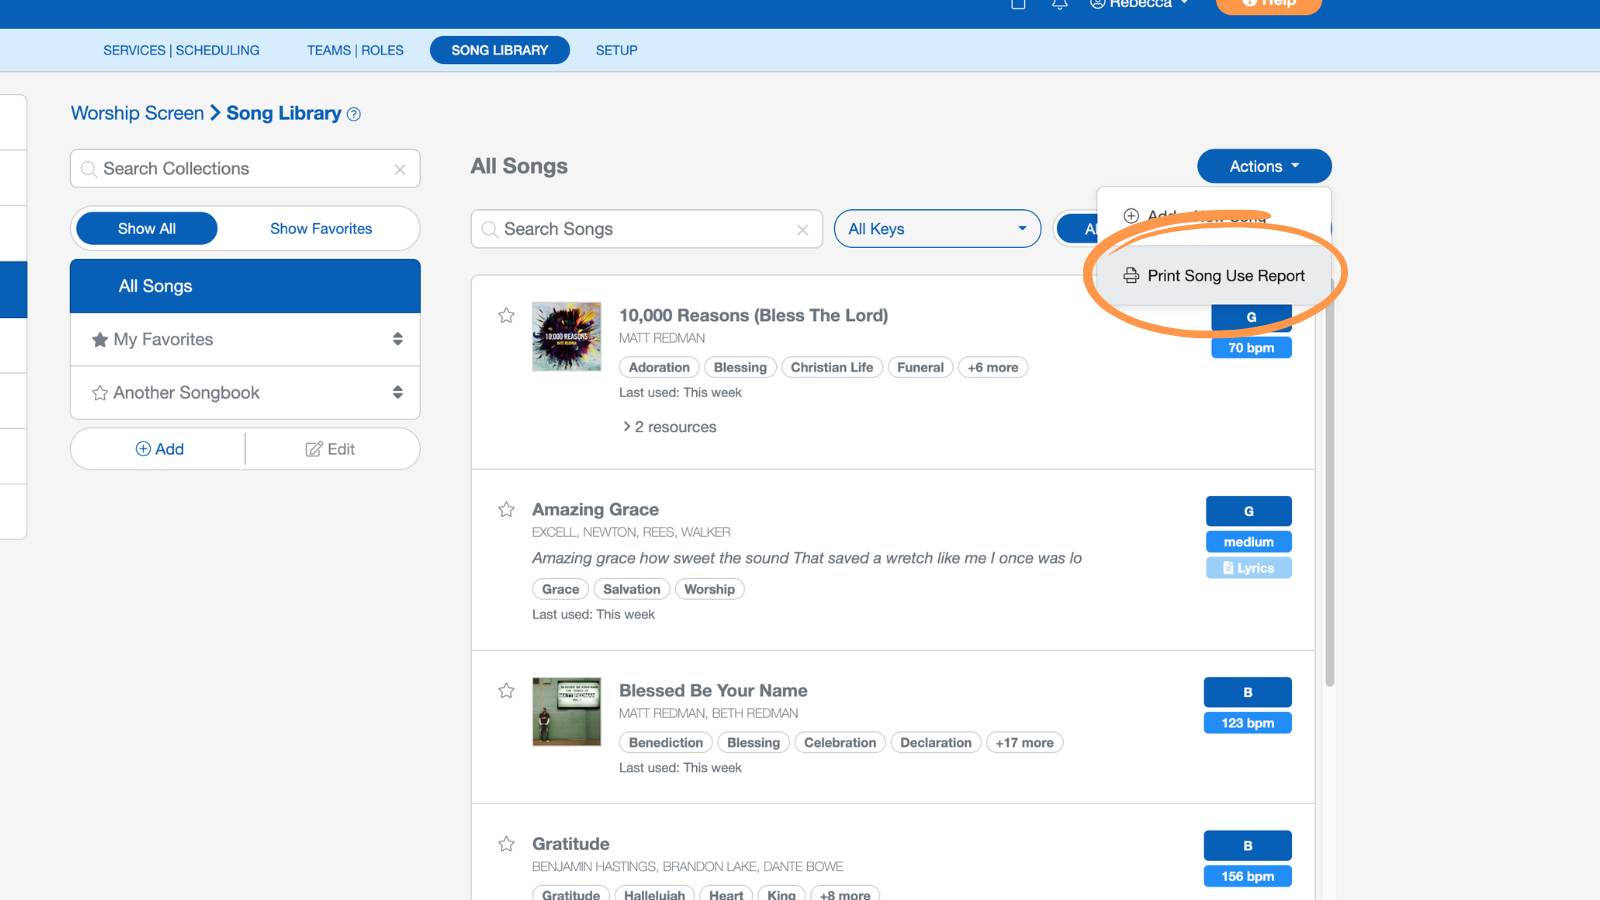The width and height of the screenshot is (1600, 900).
Task: Click the Salvation tag
Action: (x=631, y=590)
